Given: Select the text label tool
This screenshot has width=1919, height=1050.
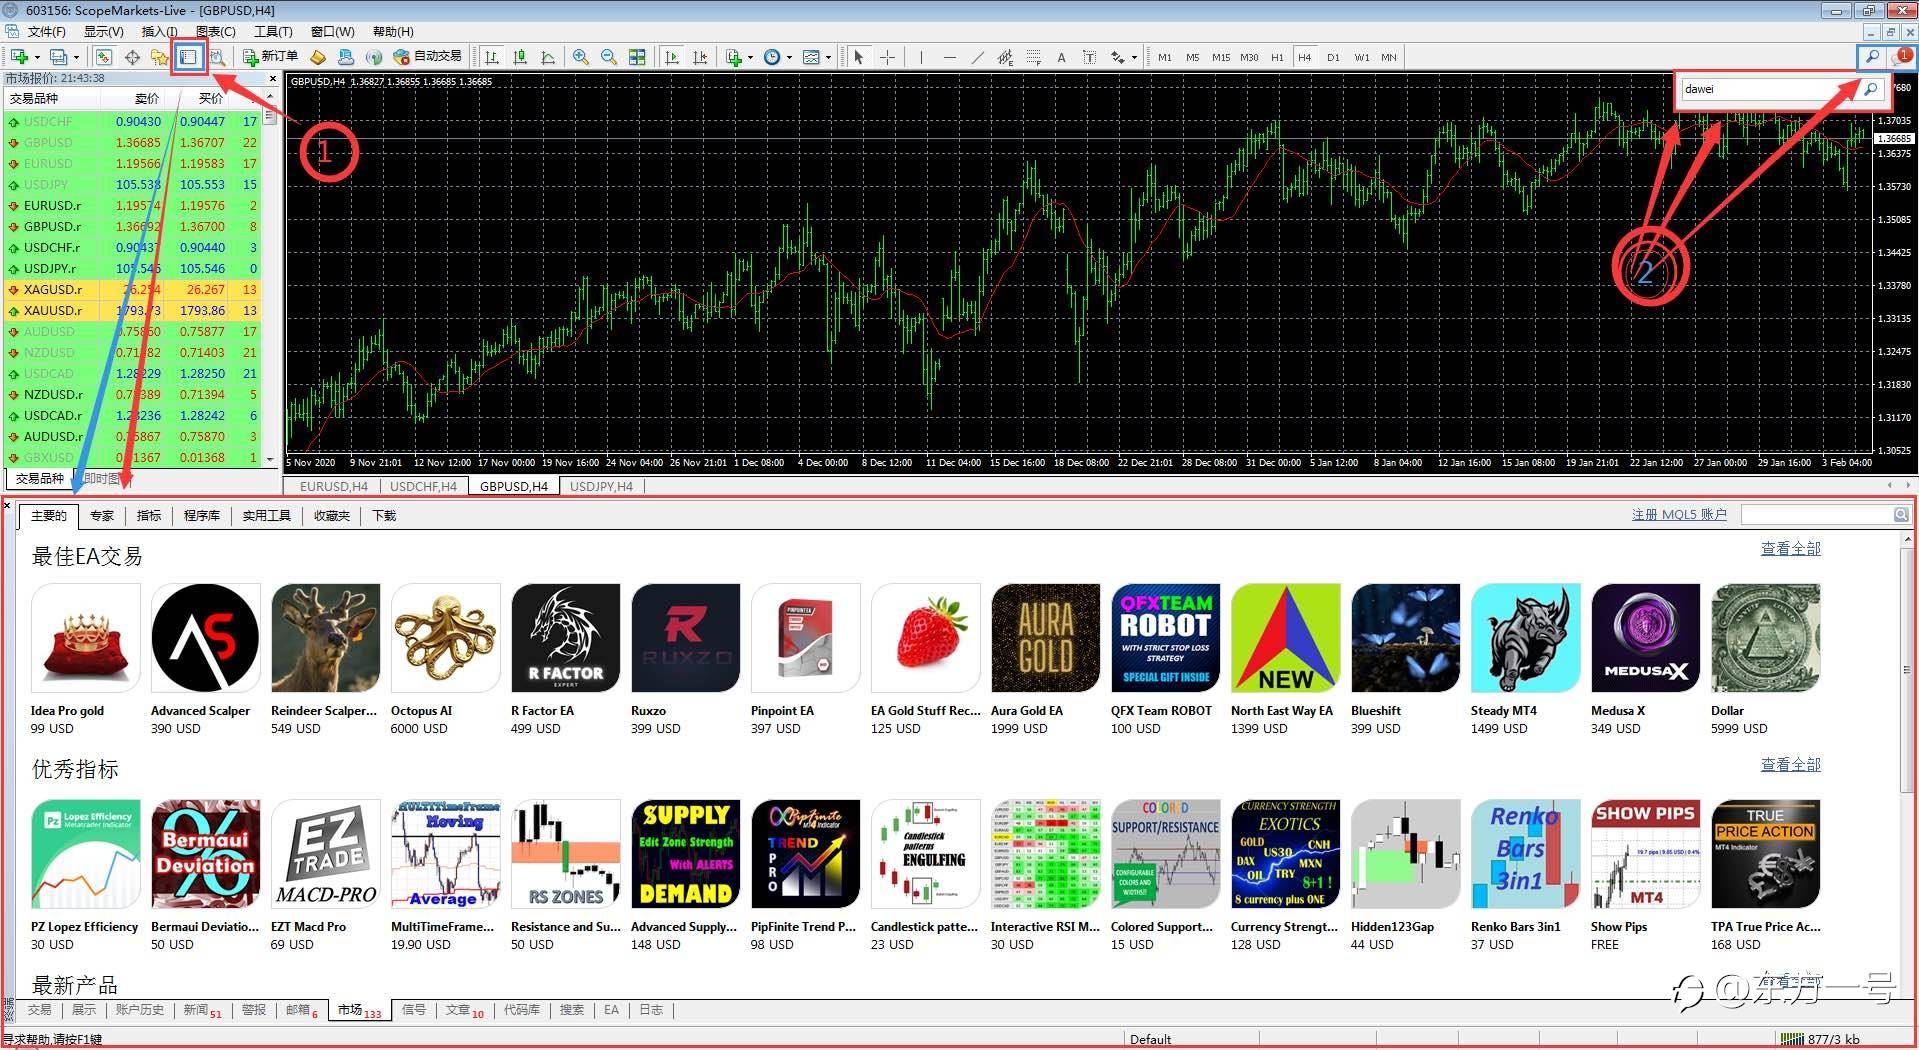Looking at the screenshot, I should tap(1089, 57).
